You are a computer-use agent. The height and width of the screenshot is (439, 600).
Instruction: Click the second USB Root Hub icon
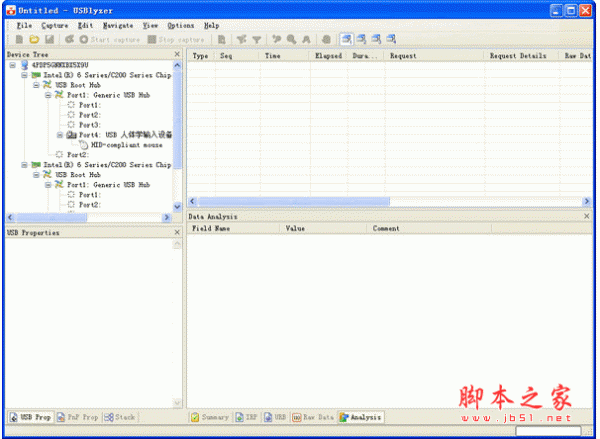pos(47,175)
